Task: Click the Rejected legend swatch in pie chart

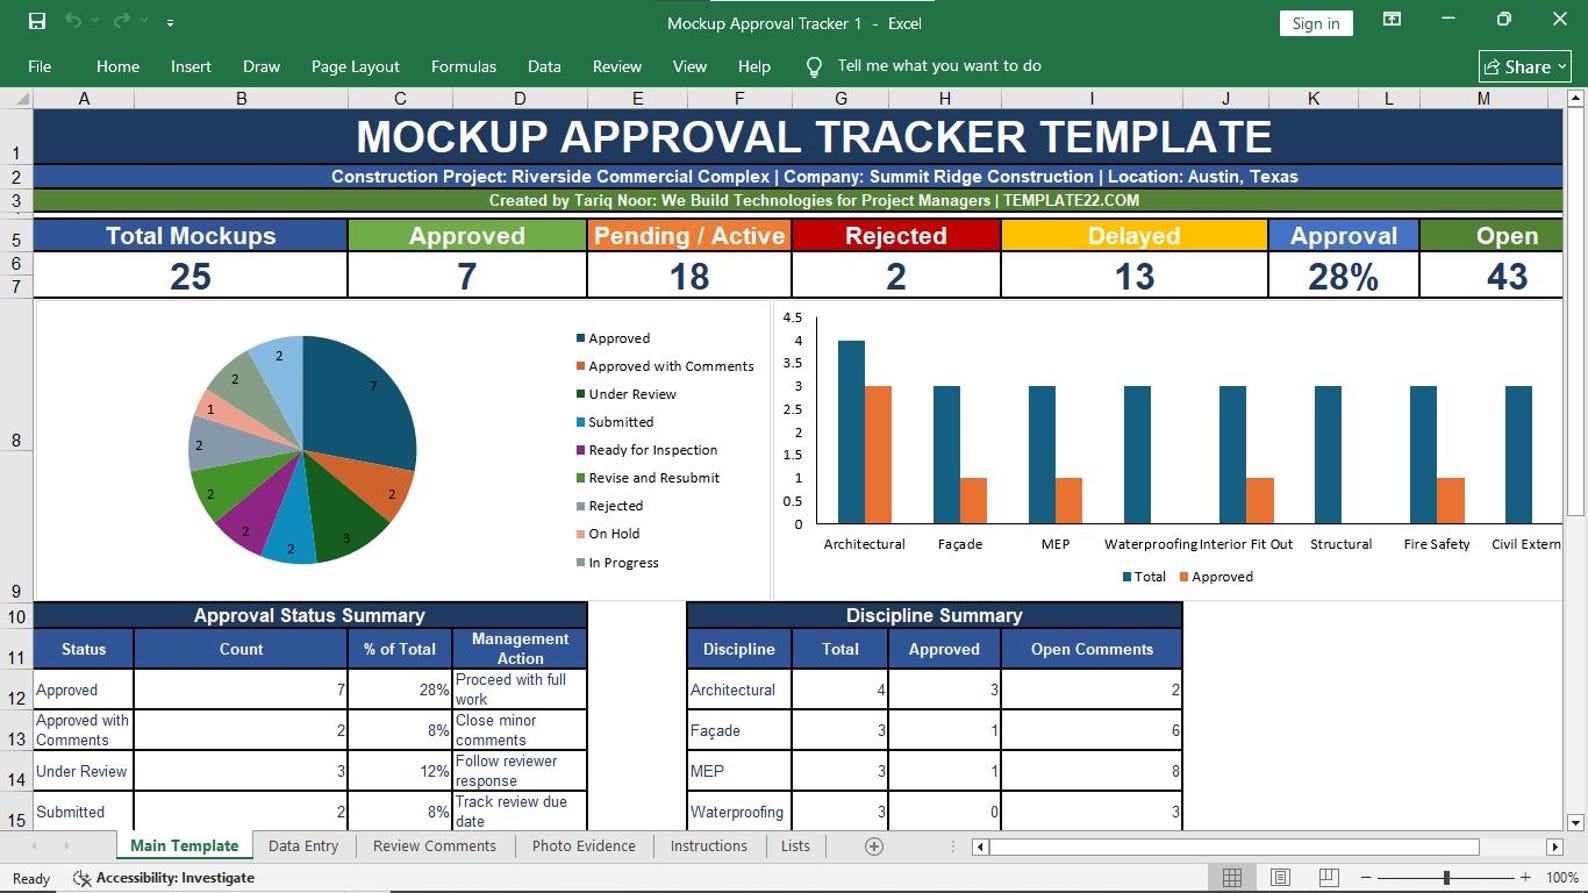Action: click(580, 506)
